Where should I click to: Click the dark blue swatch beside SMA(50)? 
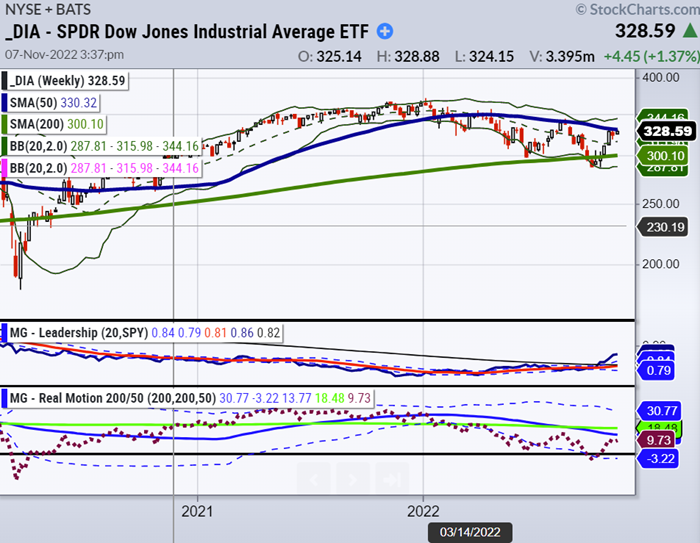(4, 103)
